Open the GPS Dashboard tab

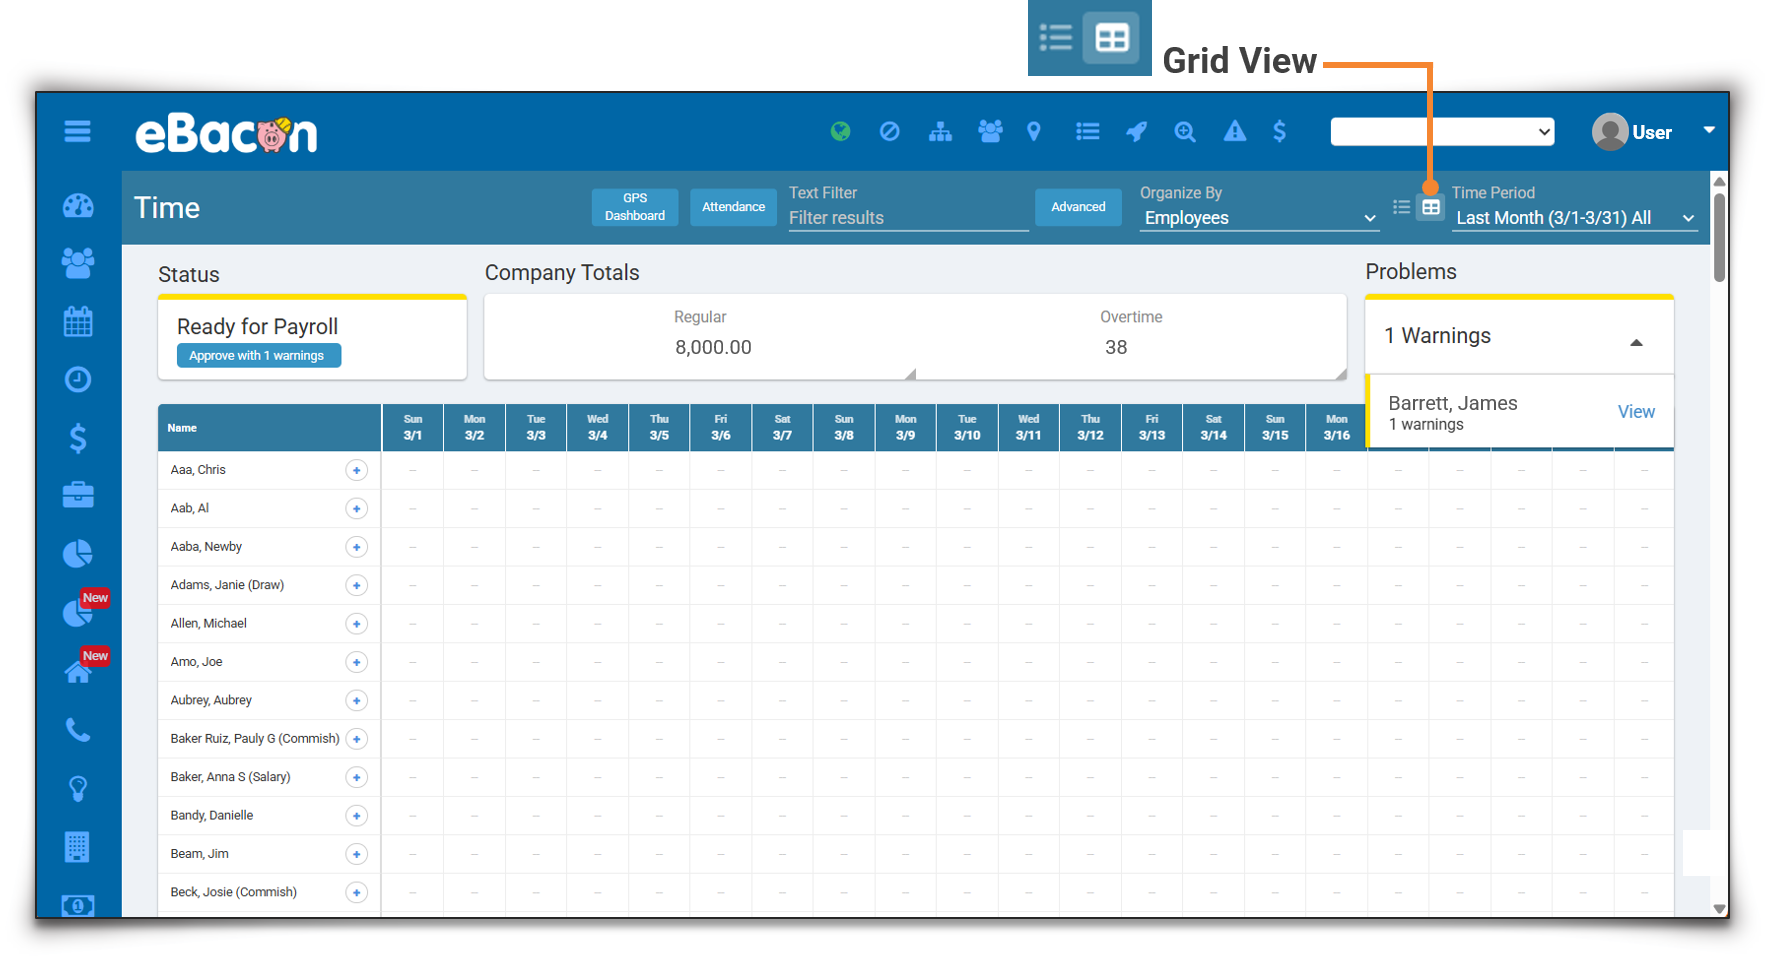634,207
